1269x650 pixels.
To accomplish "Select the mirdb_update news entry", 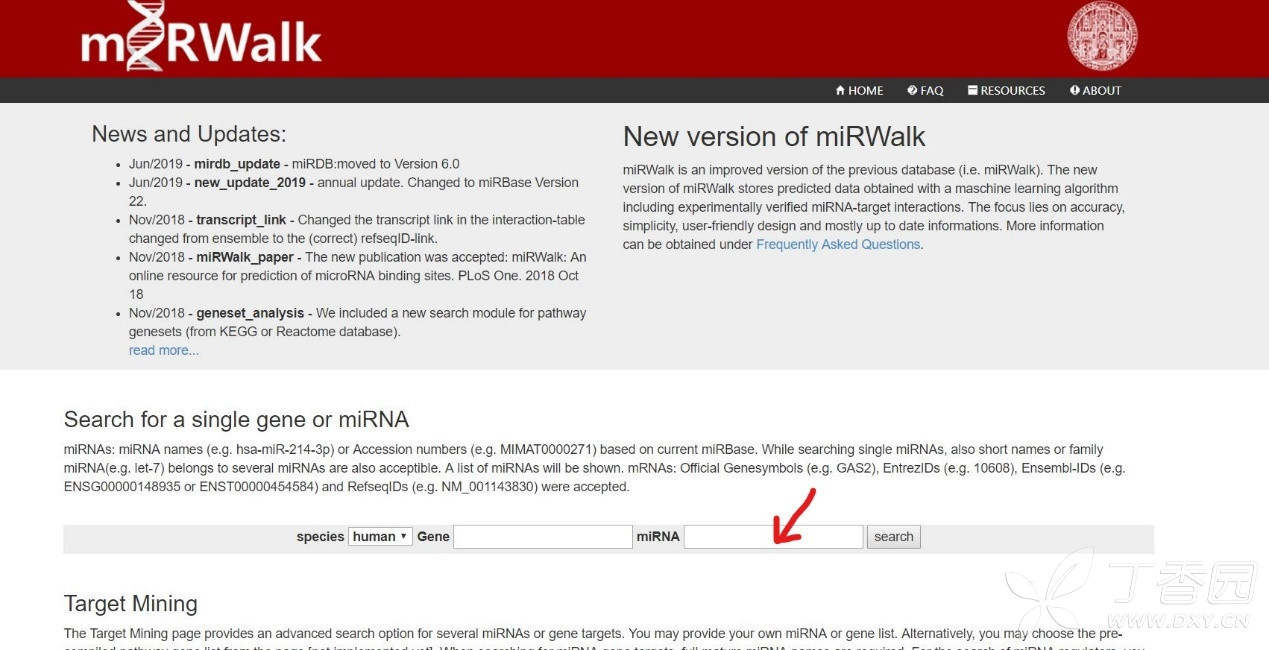I will (x=237, y=164).
